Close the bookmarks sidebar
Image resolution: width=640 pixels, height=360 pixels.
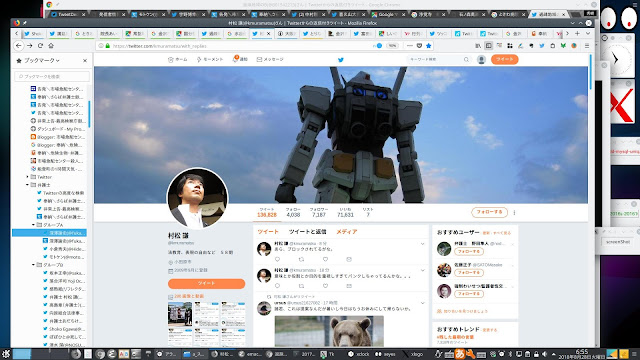pyautogui.click(x=85, y=60)
